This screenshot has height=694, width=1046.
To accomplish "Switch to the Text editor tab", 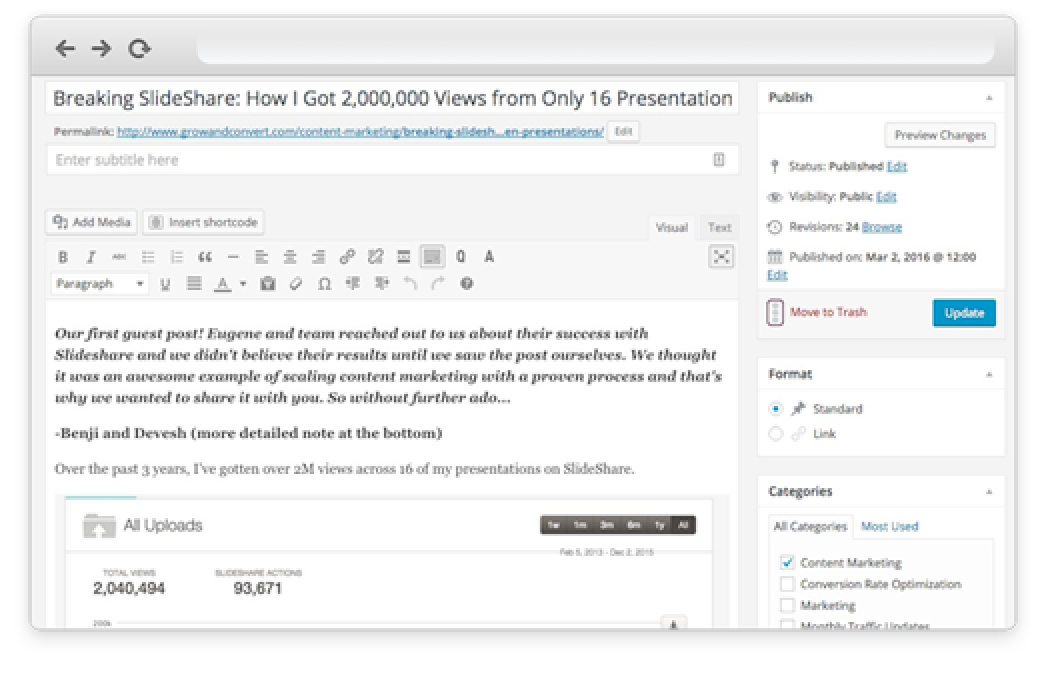I will pos(719,228).
